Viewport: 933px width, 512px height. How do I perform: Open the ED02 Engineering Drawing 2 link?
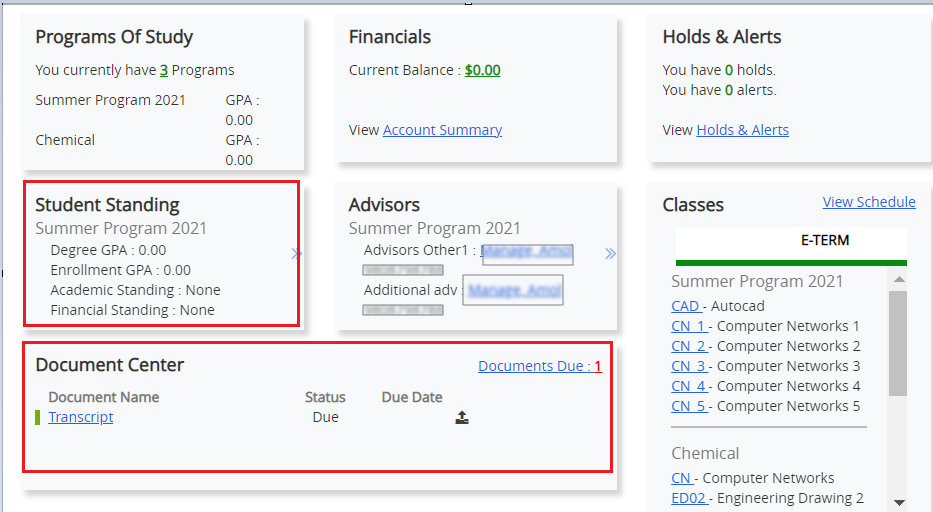689,498
